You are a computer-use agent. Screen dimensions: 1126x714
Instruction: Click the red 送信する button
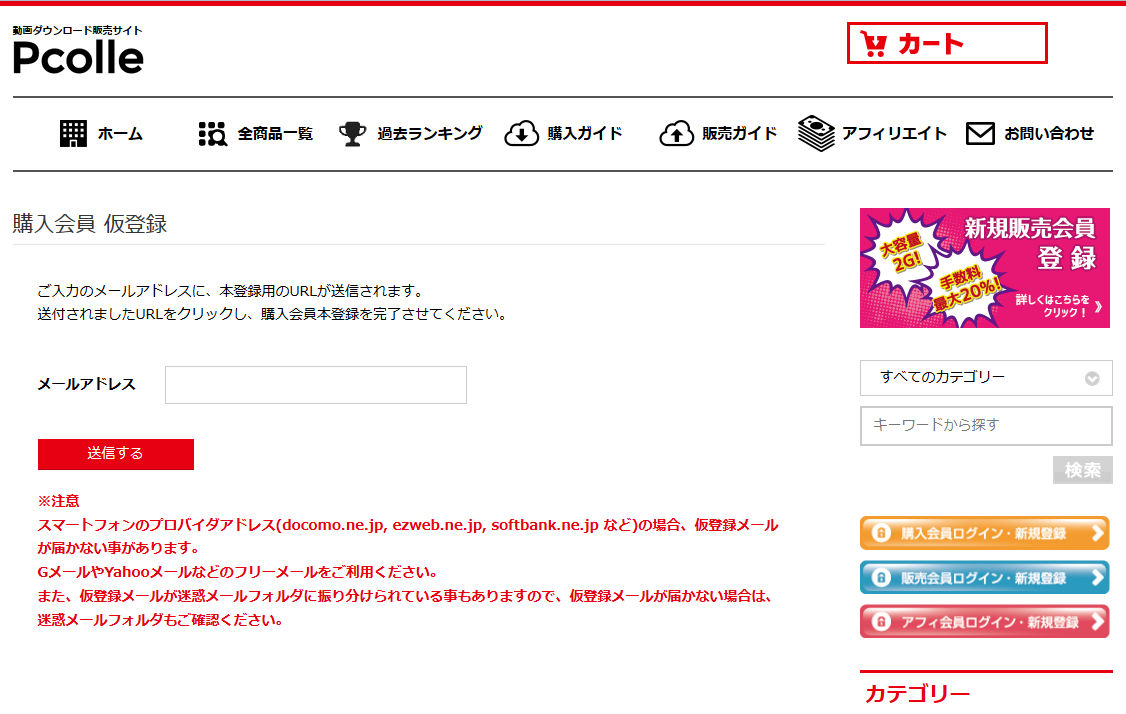pos(116,454)
